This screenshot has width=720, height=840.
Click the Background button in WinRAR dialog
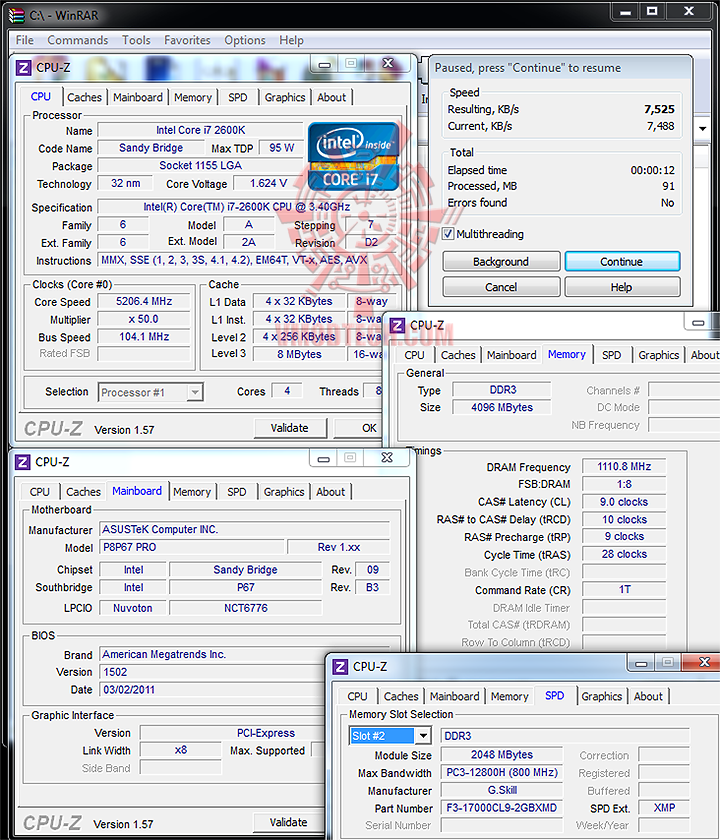click(x=501, y=261)
